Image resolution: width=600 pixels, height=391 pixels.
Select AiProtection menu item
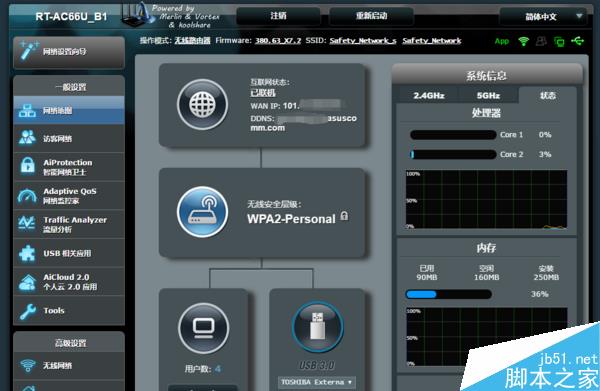69,167
